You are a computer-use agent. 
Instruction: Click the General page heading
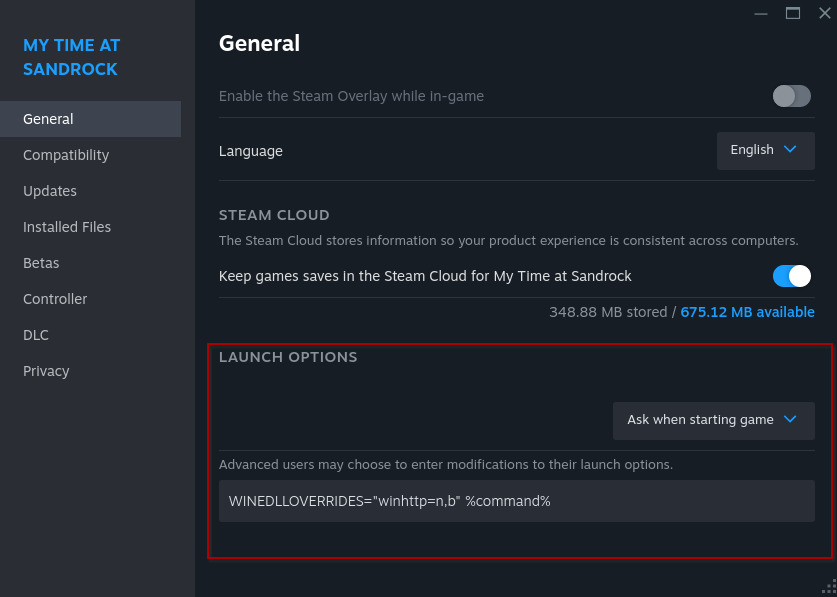pos(259,43)
